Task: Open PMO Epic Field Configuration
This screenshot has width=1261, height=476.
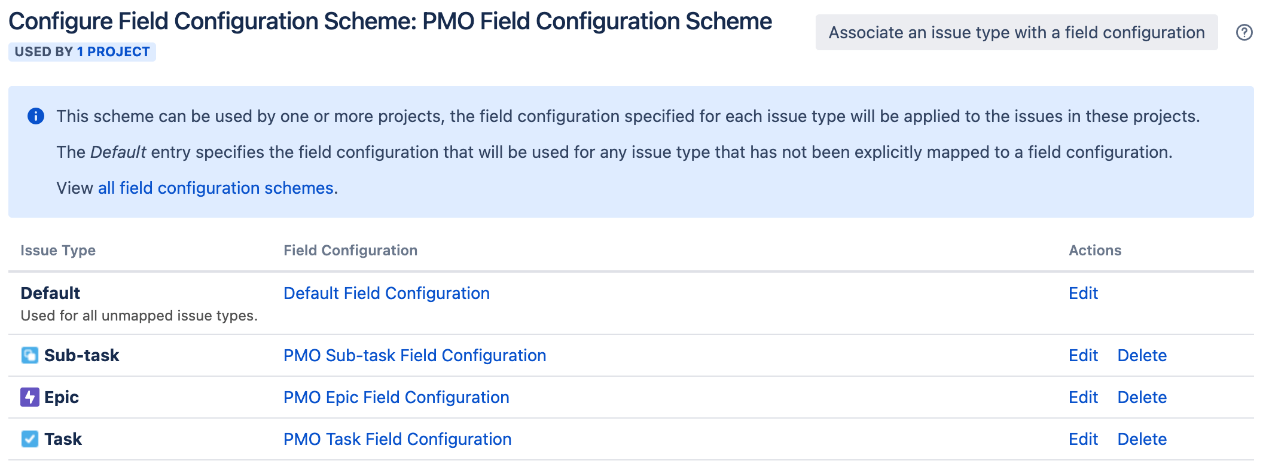Action: [x=397, y=397]
